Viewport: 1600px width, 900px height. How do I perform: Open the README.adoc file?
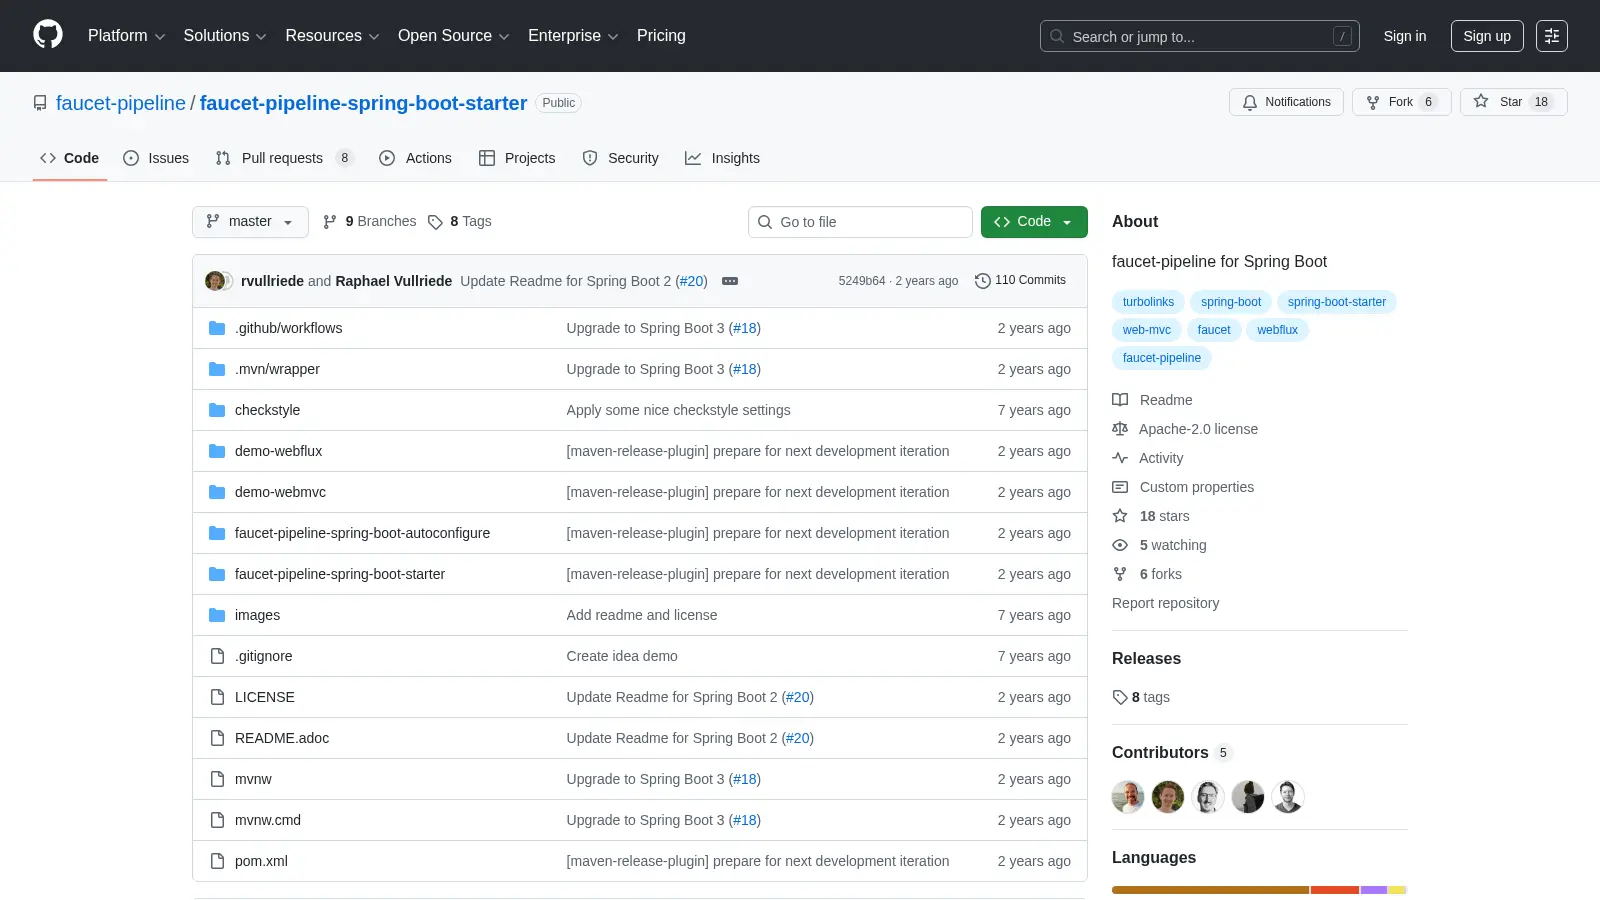pyautogui.click(x=282, y=738)
